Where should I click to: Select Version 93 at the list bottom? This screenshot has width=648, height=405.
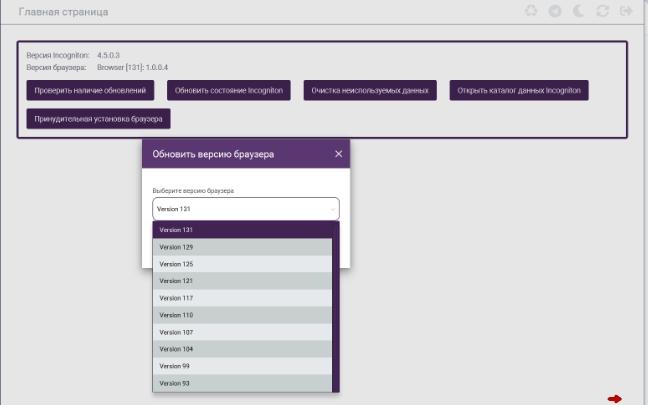[x=242, y=383]
